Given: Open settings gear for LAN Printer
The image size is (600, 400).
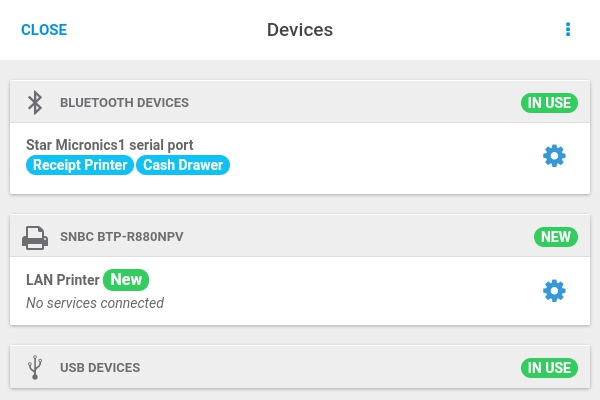Looking at the screenshot, I should tap(554, 291).
